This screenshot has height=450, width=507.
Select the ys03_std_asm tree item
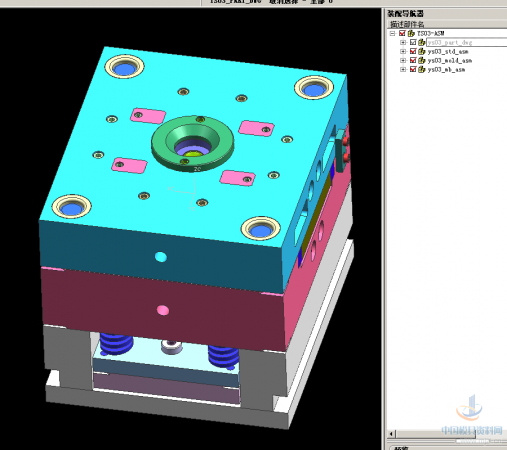[448, 51]
